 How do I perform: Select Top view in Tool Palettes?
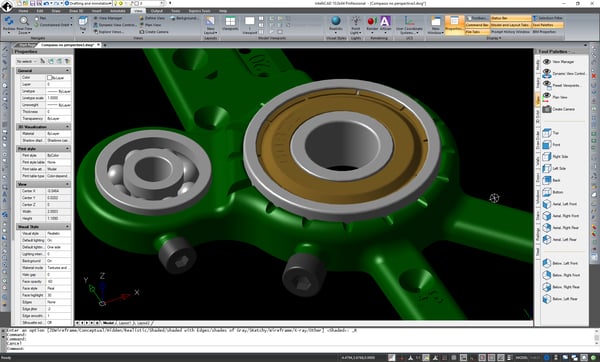[x=551, y=133]
